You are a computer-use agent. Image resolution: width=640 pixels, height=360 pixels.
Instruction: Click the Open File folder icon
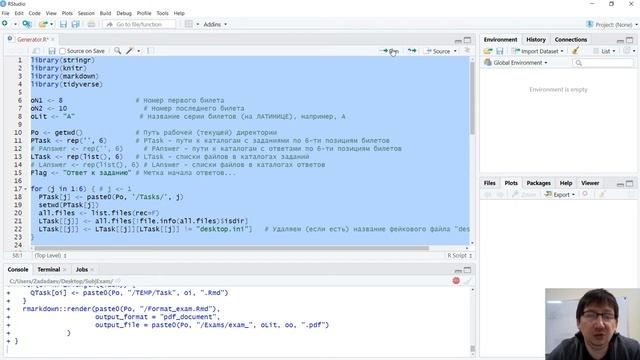[x=43, y=24]
